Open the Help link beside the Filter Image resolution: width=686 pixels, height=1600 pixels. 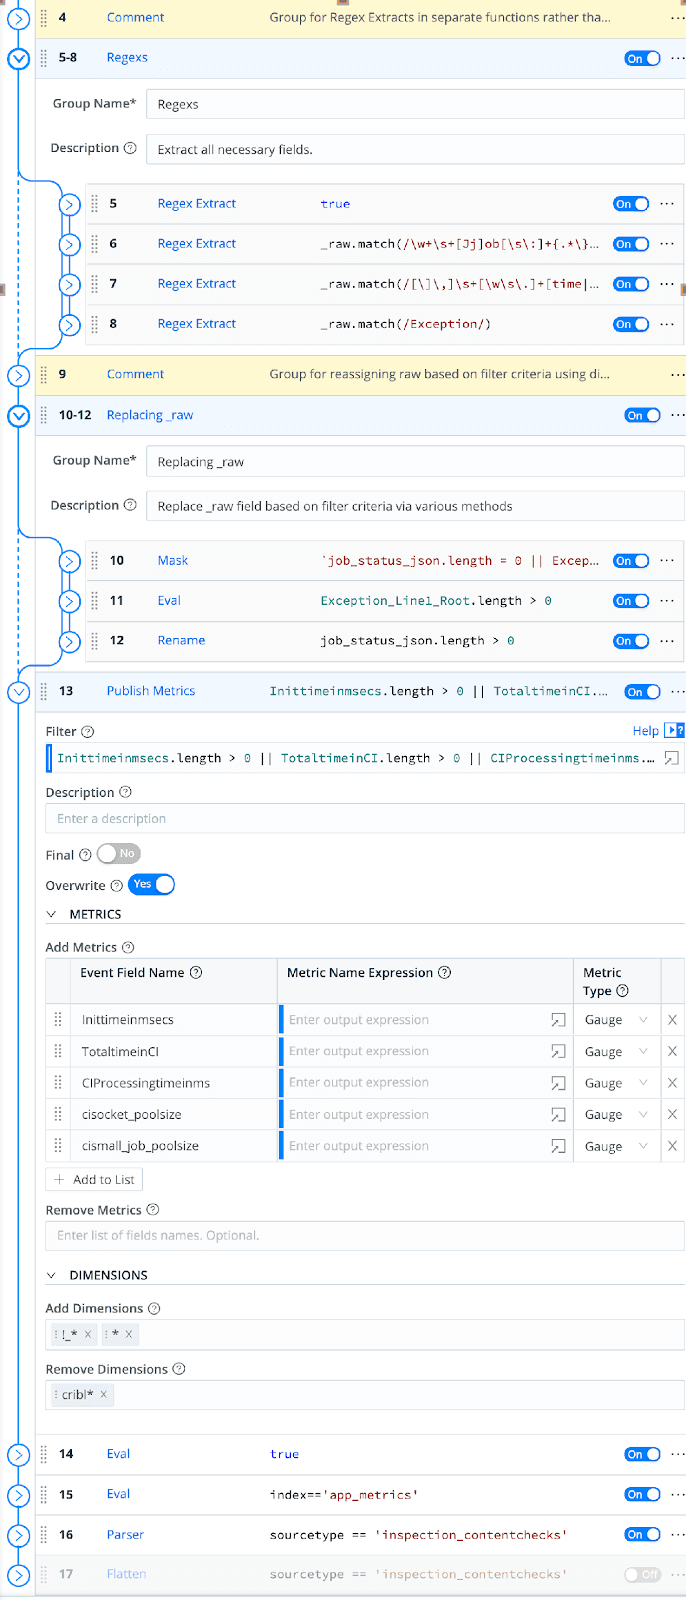tap(645, 731)
